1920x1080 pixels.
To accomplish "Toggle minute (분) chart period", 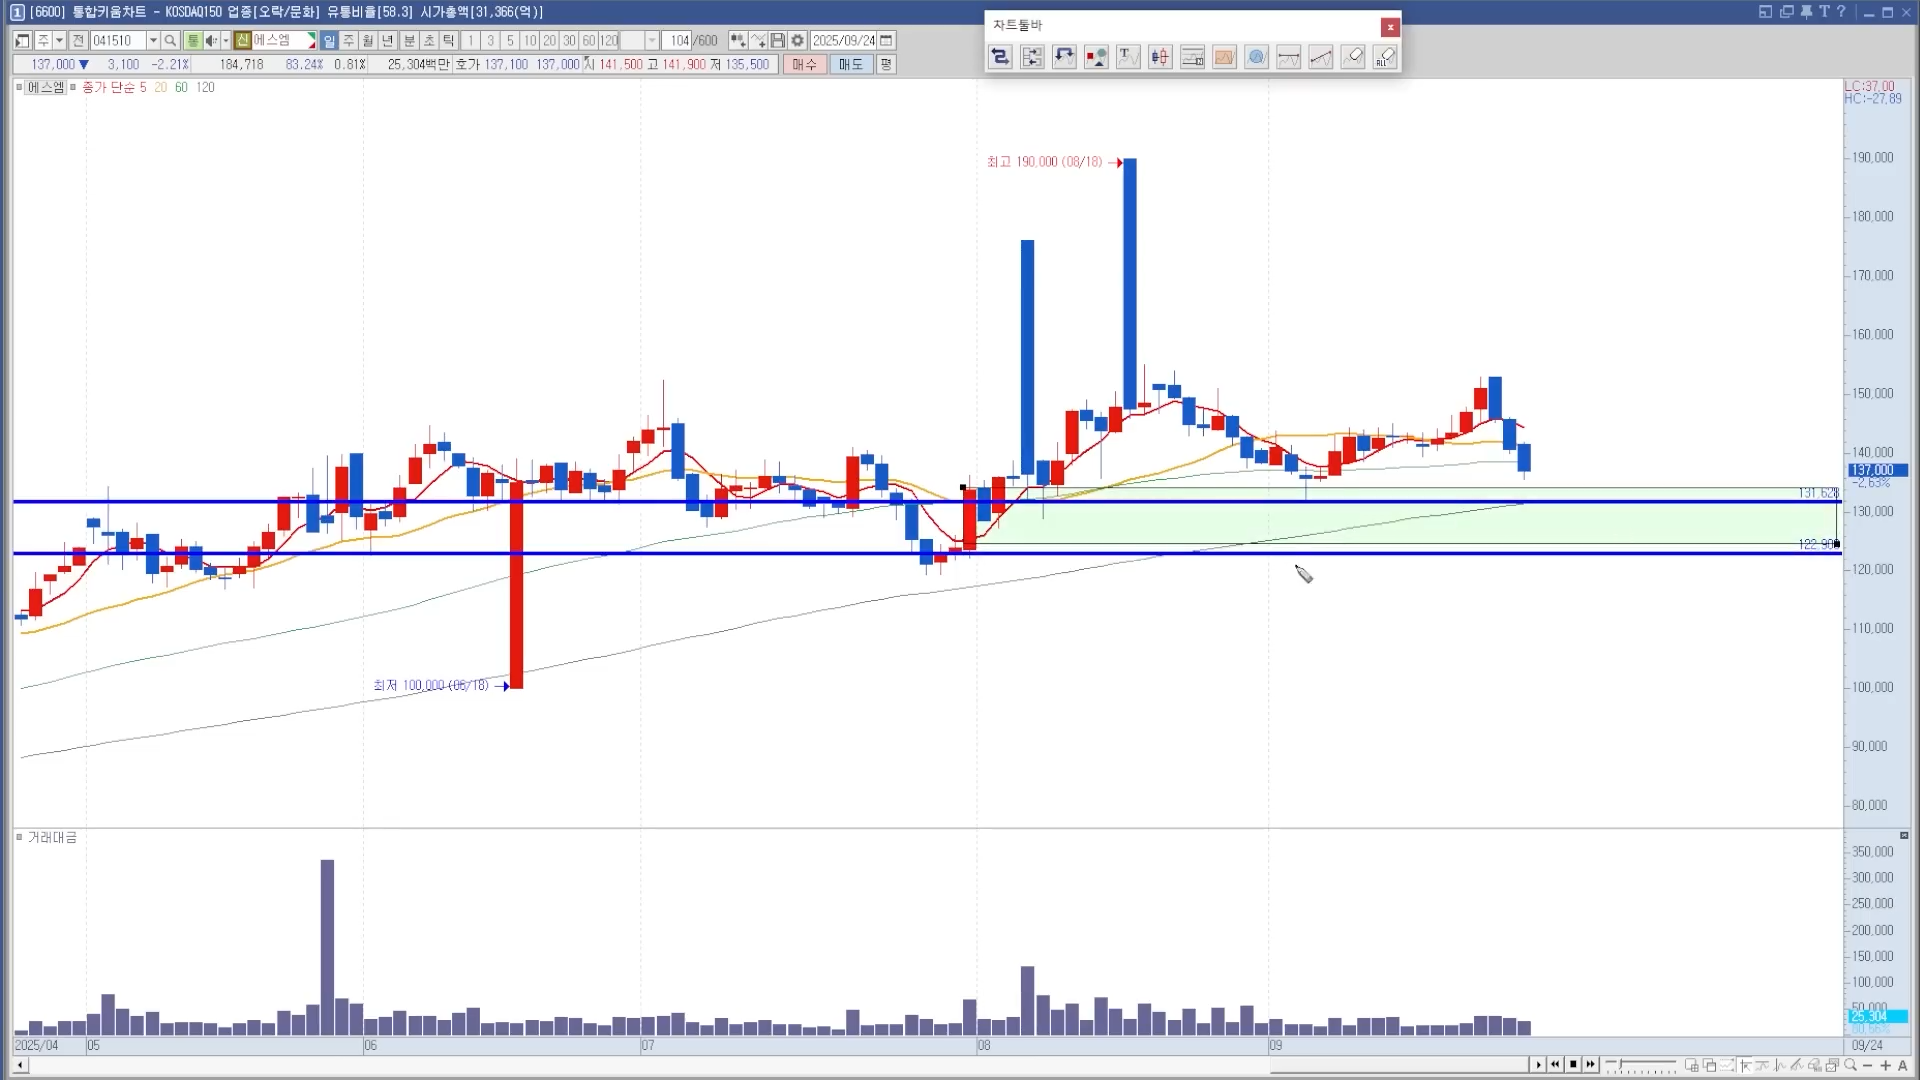I will coord(409,41).
